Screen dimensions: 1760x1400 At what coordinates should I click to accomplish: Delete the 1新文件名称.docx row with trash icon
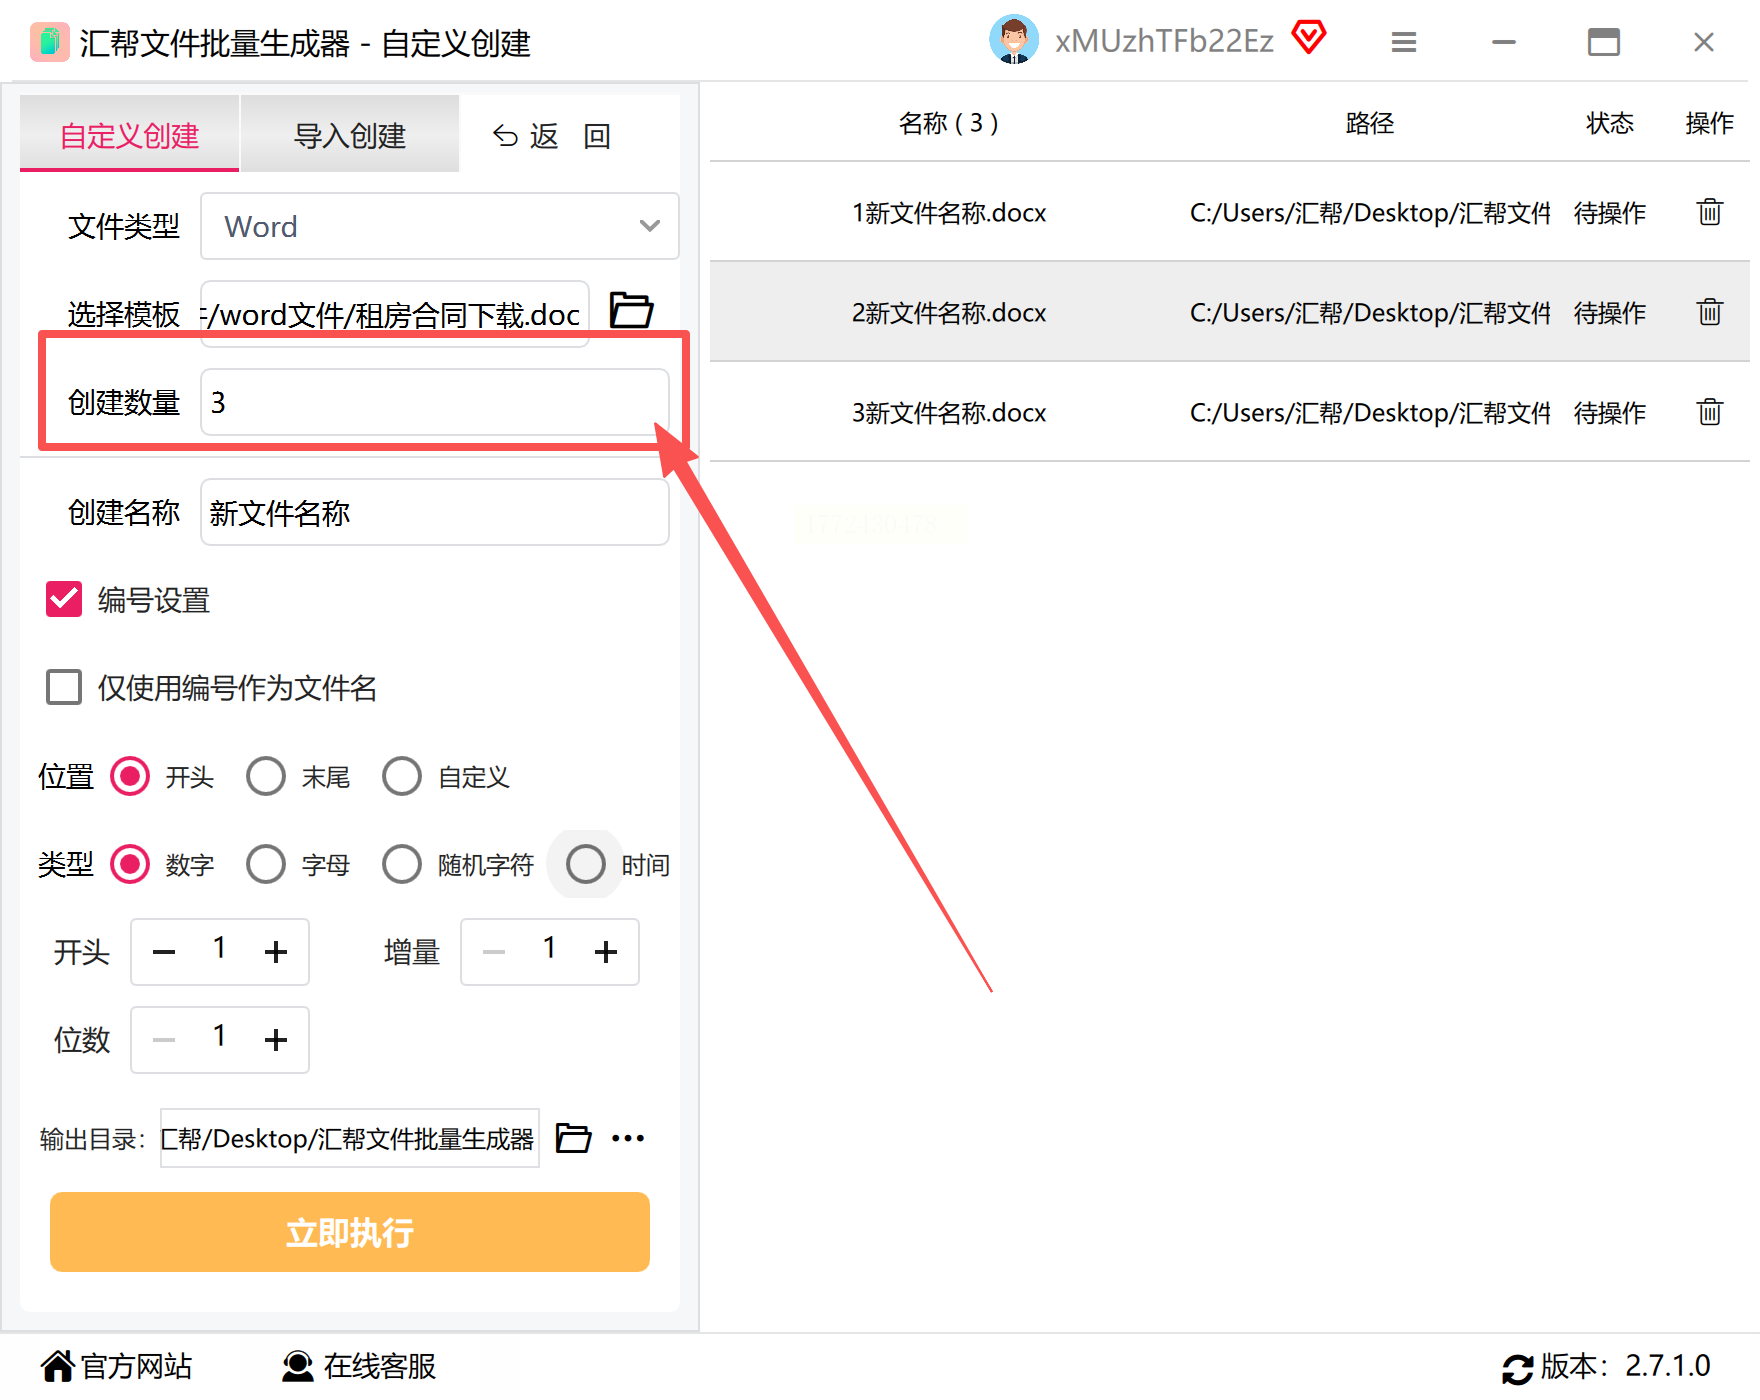(x=1709, y=212)
